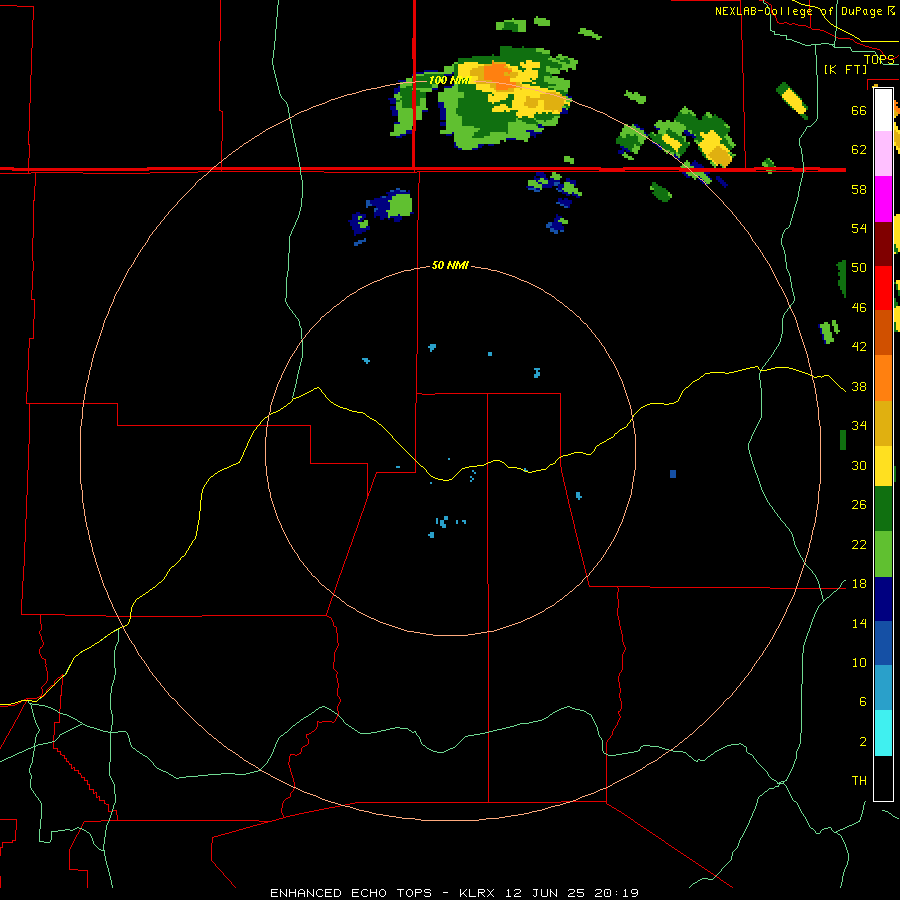This screenshot has width=900, height=900.
Task: Click the "50 NMI" range ring label
Action: coord(450,265)
